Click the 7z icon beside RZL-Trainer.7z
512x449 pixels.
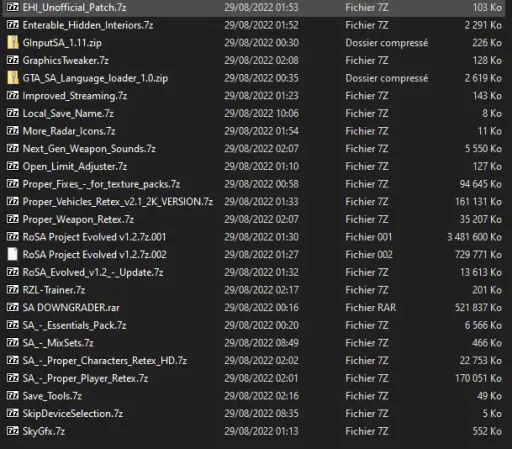tap(13, 290)
